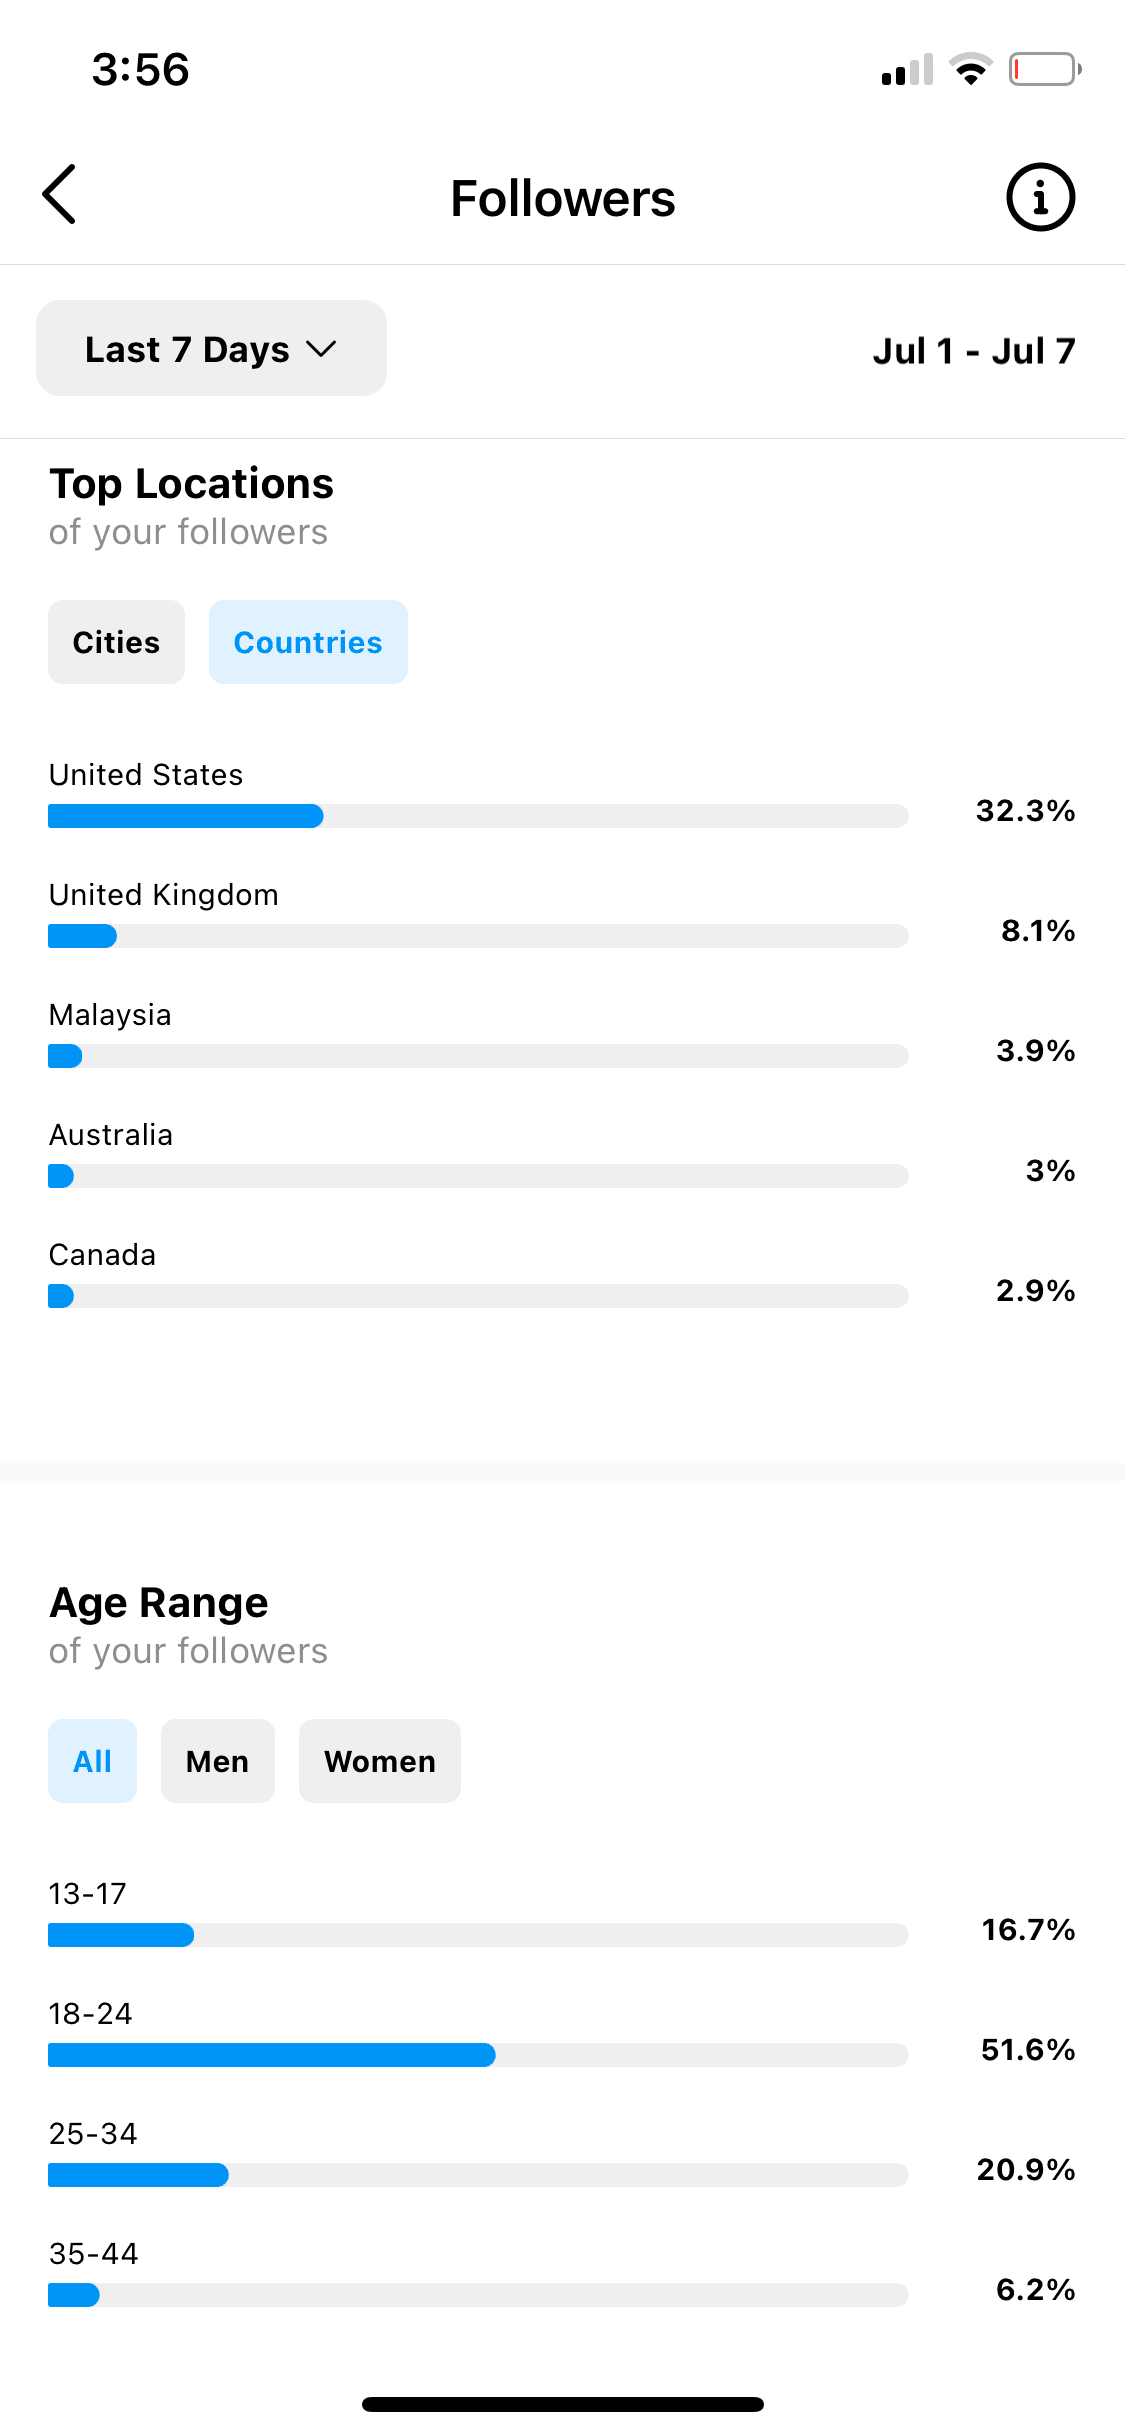Tap the battery status icon
The height and width of the screenshot is (2436, 1125).
[1045, 70]
